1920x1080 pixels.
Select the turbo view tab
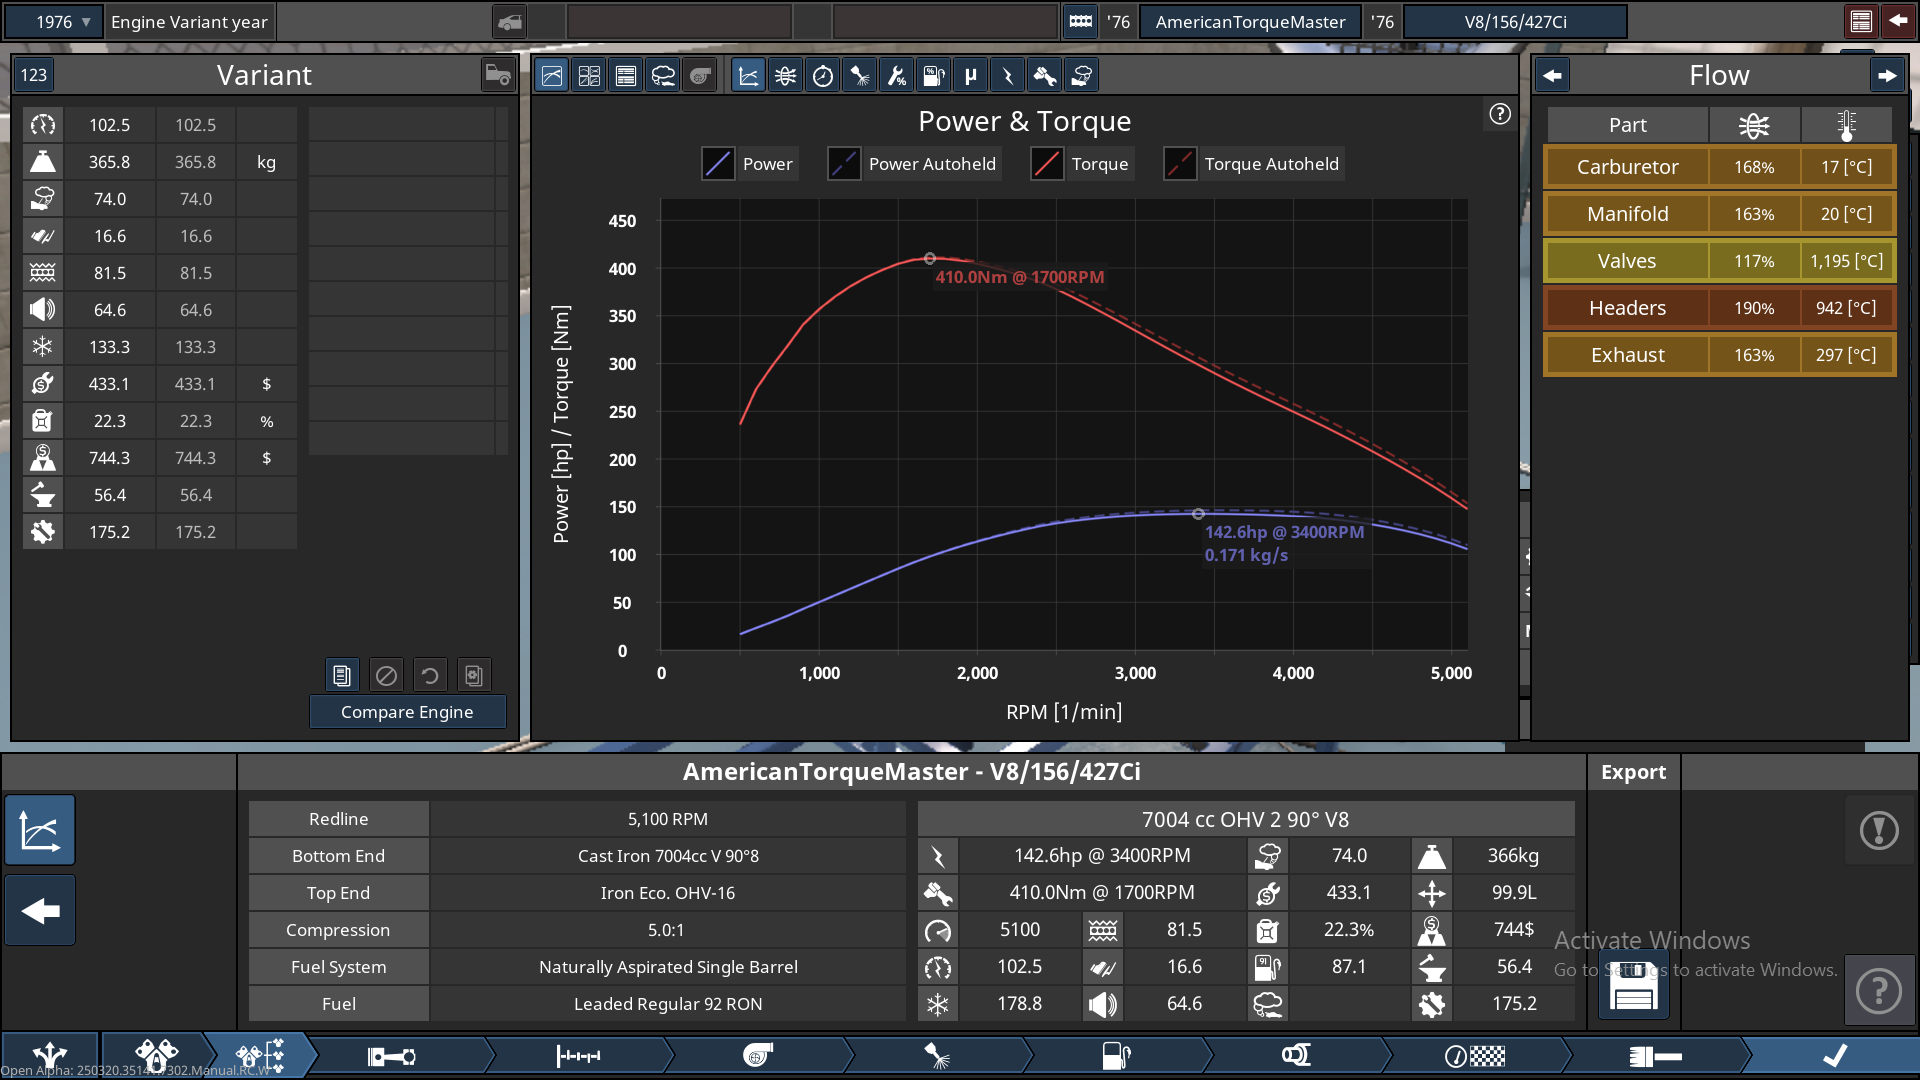[x=700, y=76]
